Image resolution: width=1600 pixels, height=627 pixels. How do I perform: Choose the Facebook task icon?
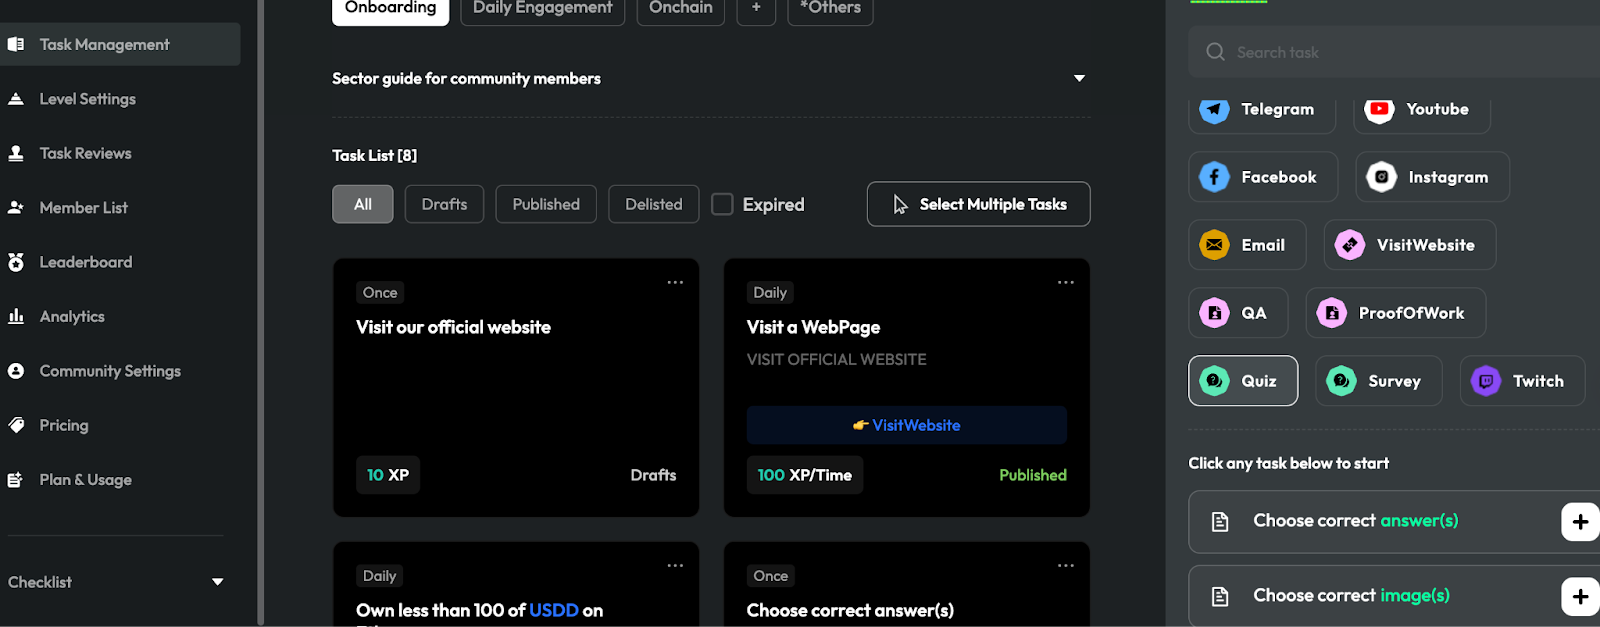pyautogui.click(x=1214, y=177)
